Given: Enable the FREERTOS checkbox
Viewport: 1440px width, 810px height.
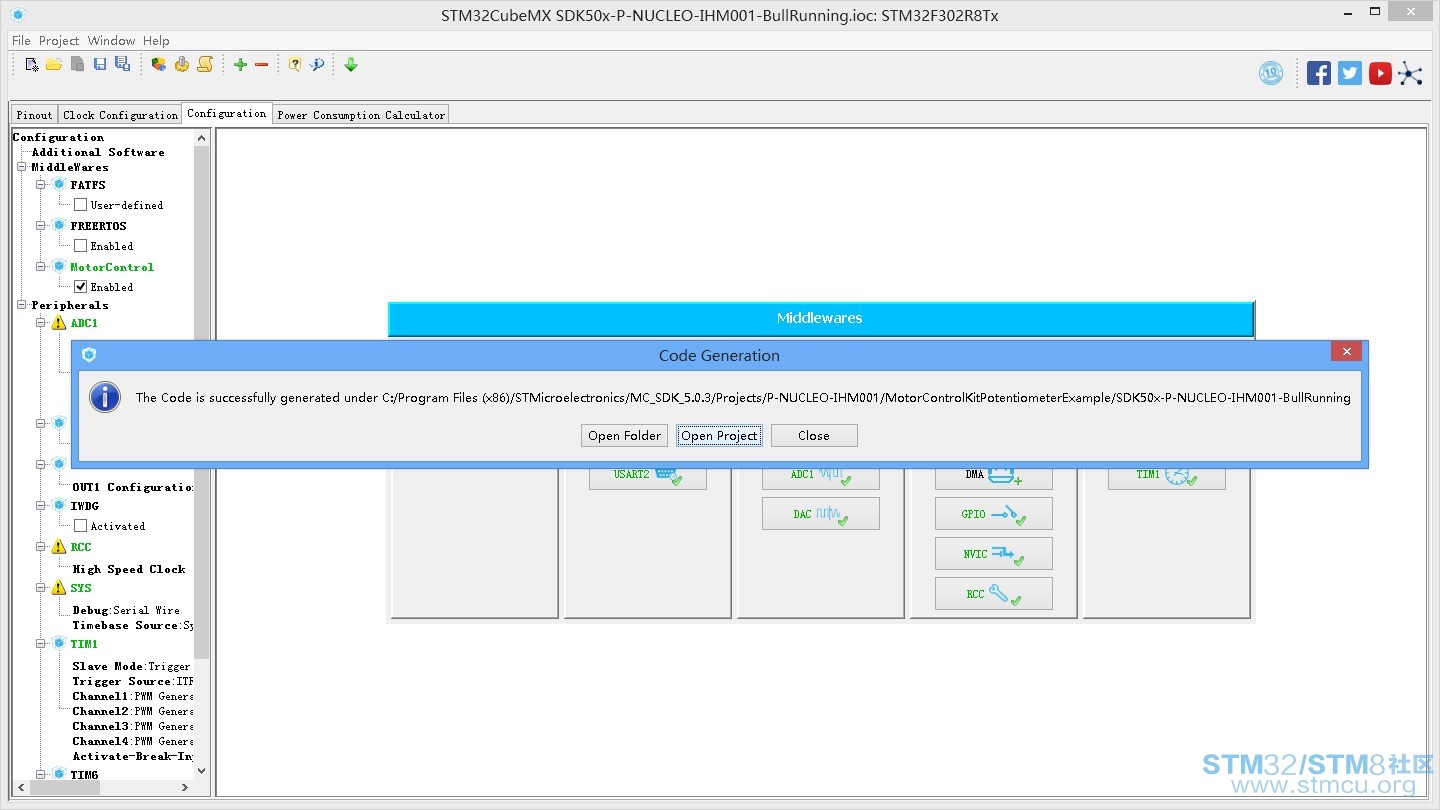Looking at the screenshot, I should click(81, 246).
